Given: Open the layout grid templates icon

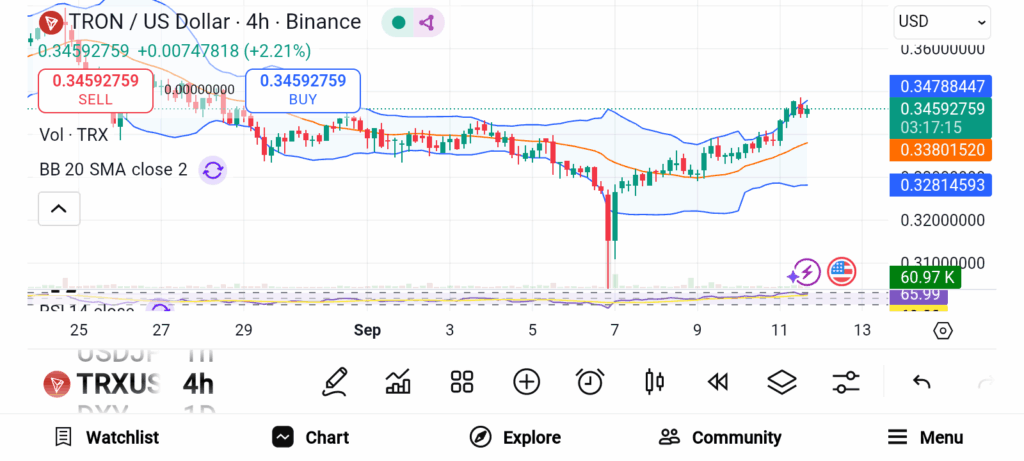Looking at the screenshot, I should [461, 381].
